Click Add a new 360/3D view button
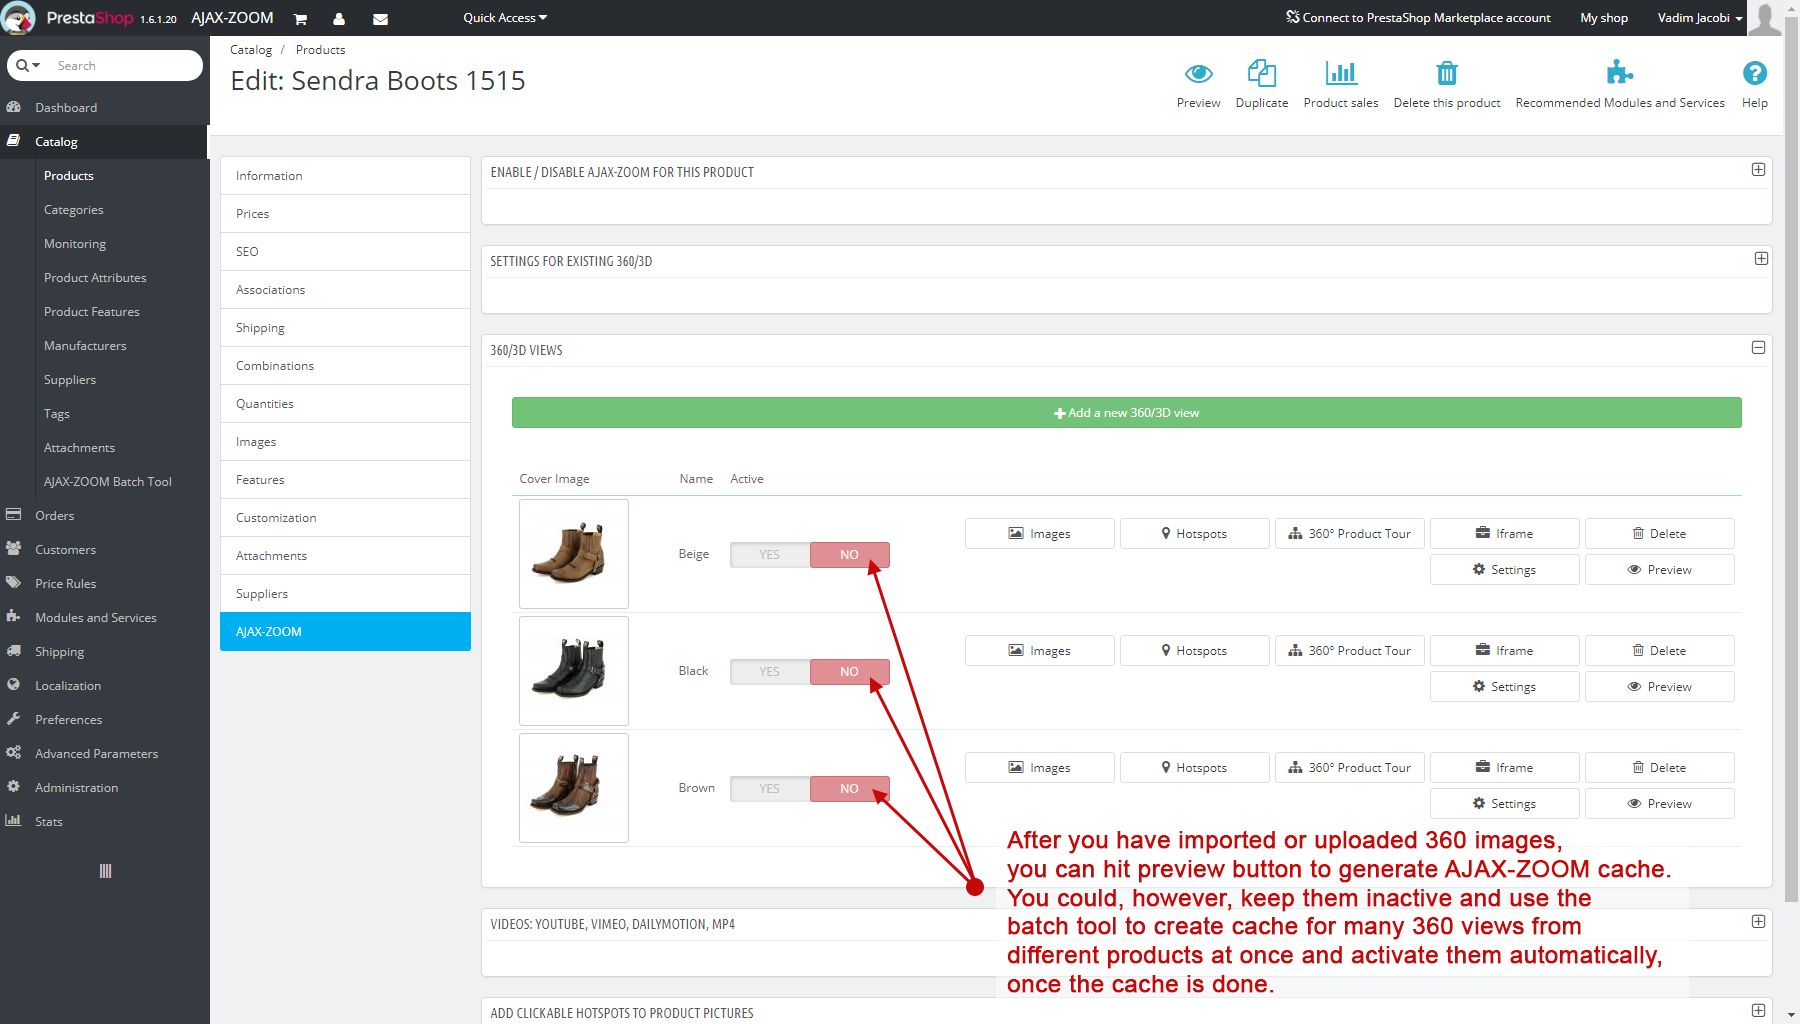The width and height of the screenshot is (1800, 1024). tap(1127, 413)
